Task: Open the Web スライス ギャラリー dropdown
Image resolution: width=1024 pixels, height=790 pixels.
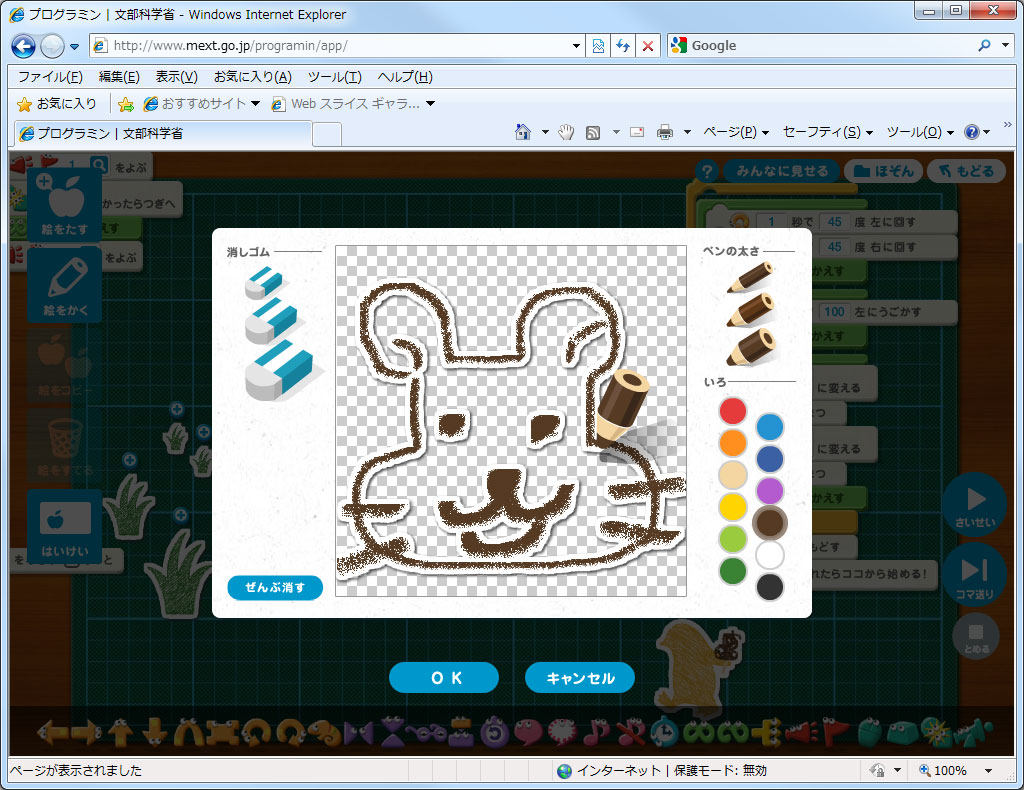Action: pyautogui.click(x=353, y=104)
